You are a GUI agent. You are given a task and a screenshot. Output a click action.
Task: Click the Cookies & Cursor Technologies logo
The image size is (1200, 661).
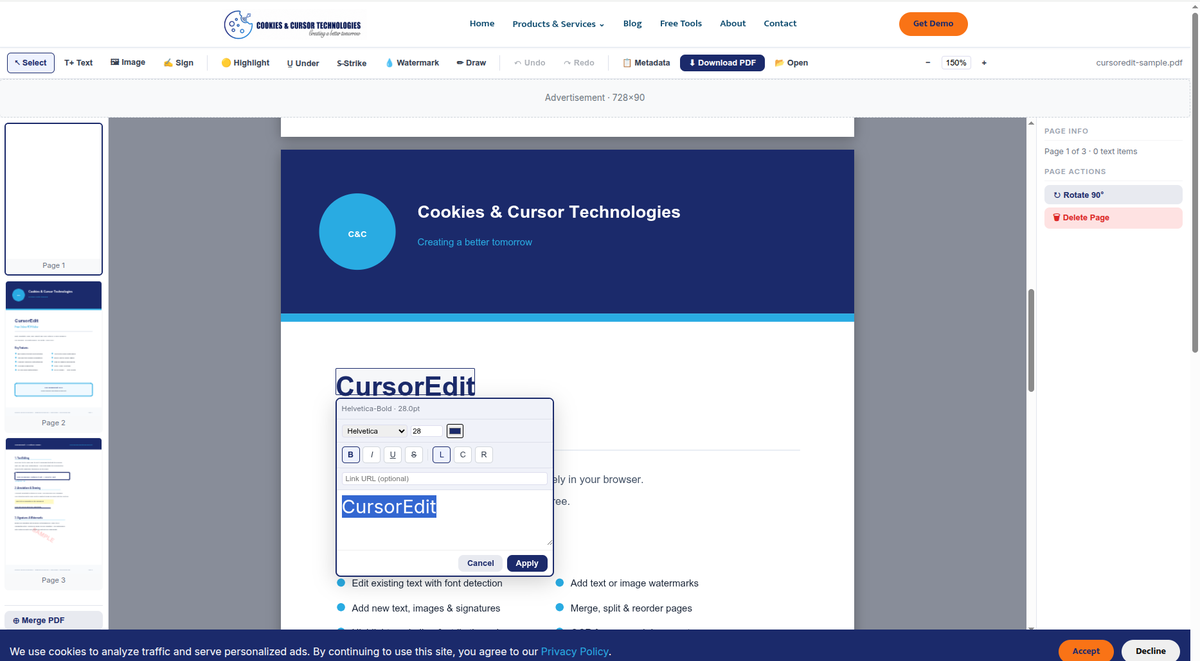(293, 24)
